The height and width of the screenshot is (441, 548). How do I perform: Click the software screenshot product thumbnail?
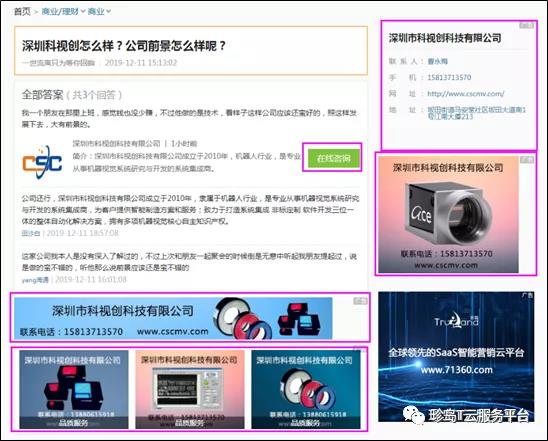click(x=190, y=390)
